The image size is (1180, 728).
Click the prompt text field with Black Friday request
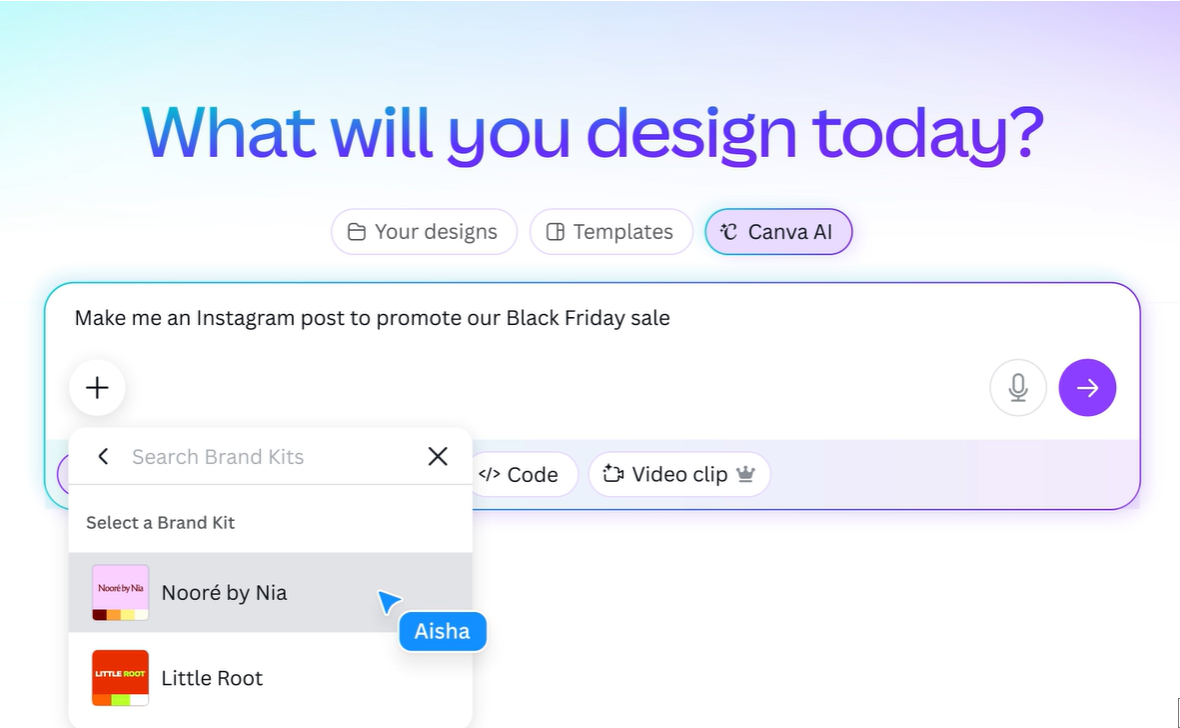point(371,318)
